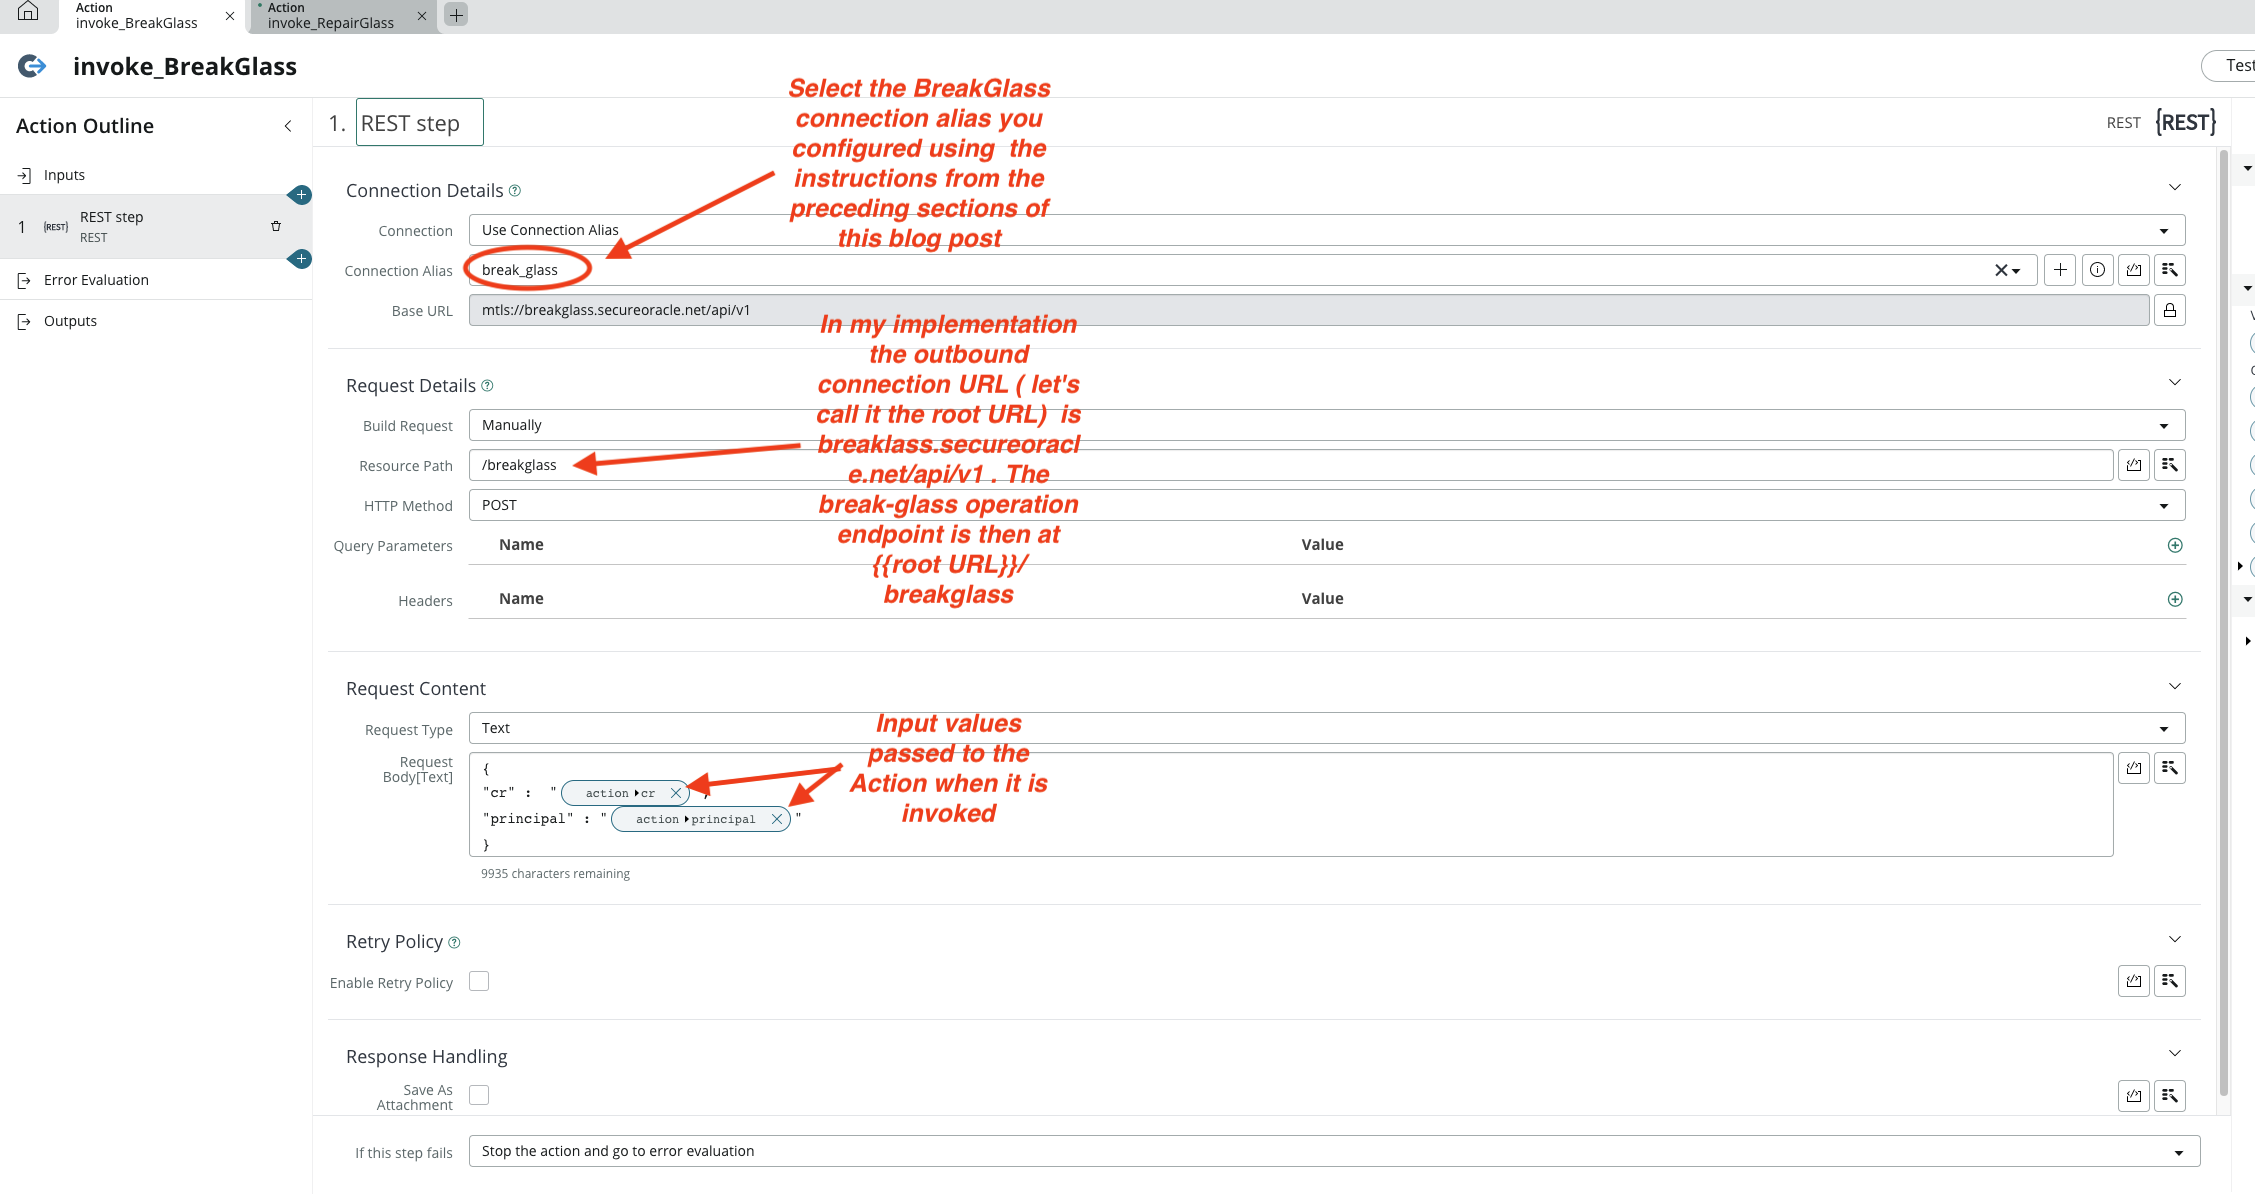Remove the action principal data pill
Screen dimensions: 2255x1194
click(777, 819)
